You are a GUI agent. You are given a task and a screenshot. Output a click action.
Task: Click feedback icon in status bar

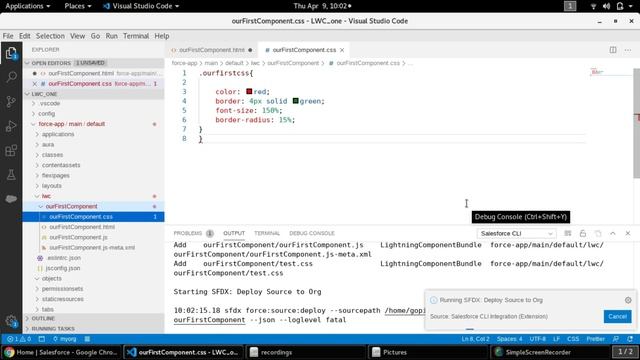click(x=616, y=339)
